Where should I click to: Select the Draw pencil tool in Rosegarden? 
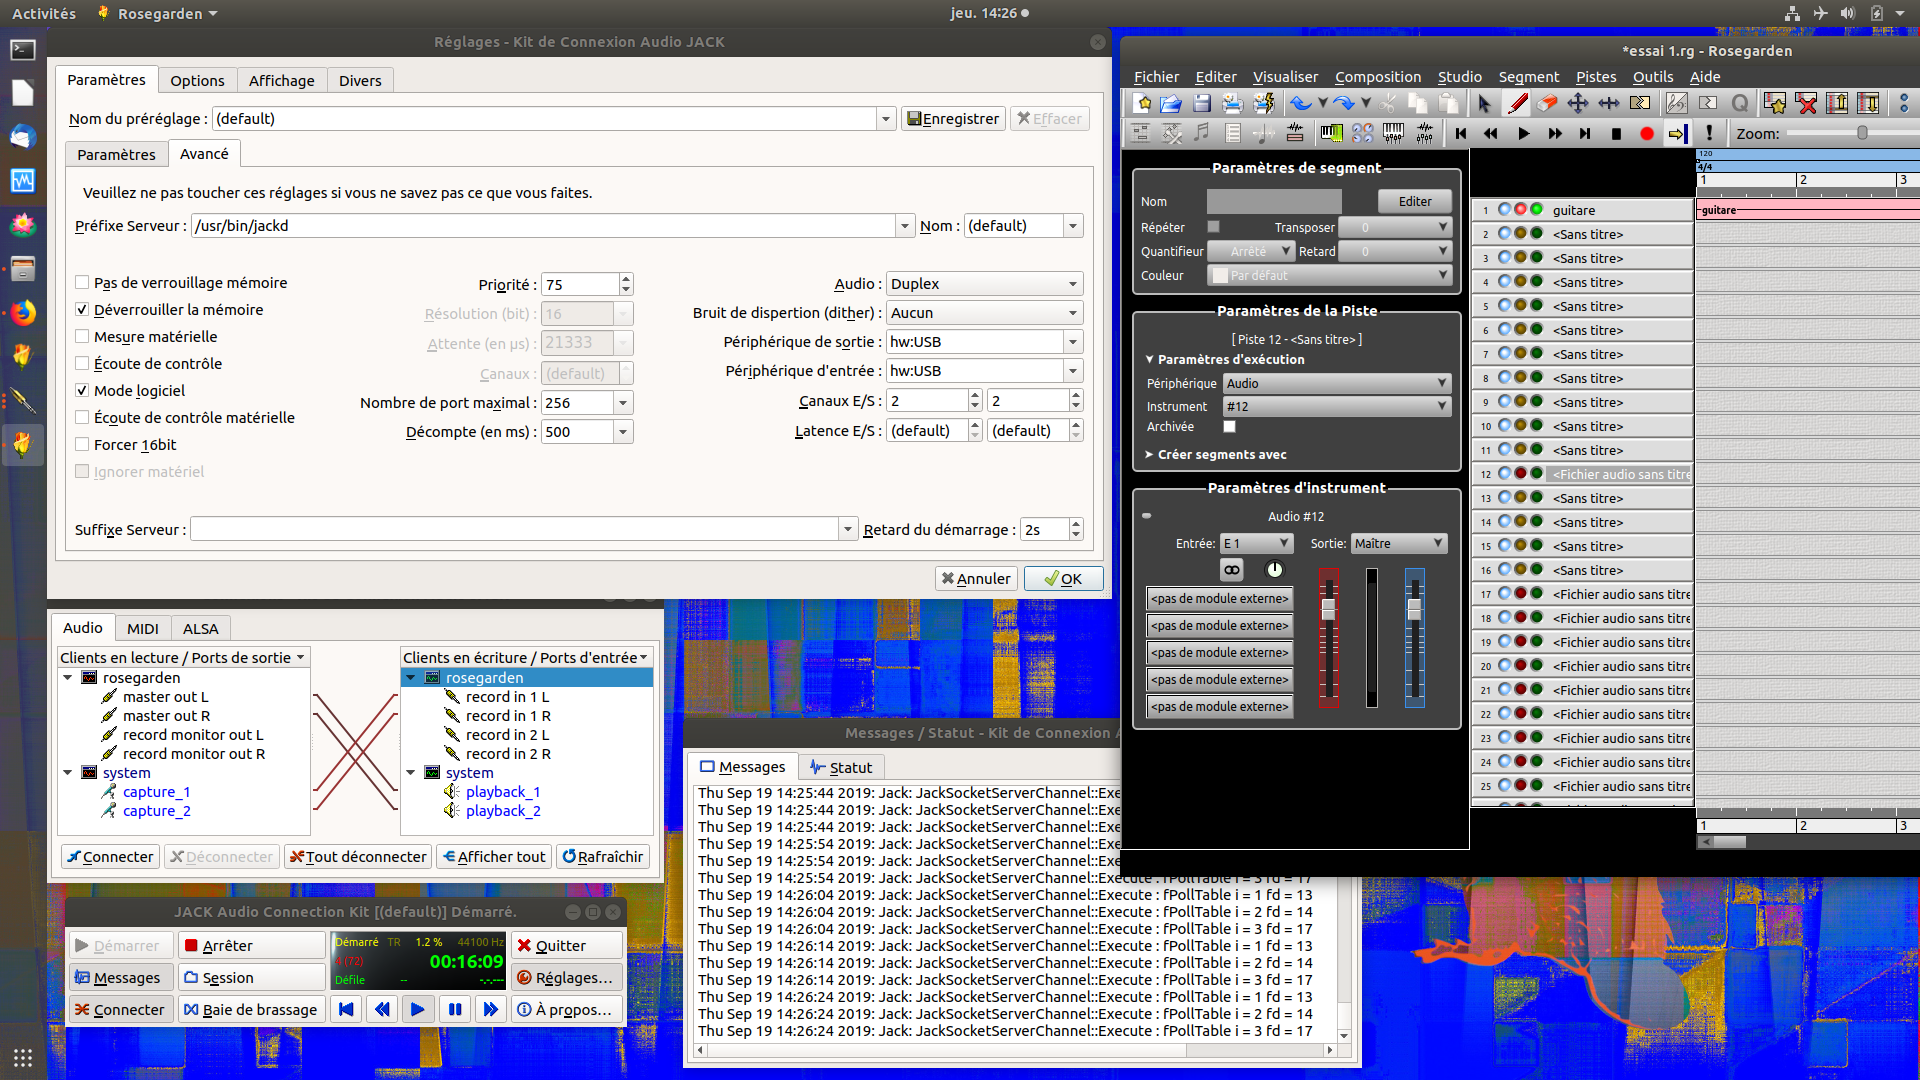click(1517, 103)
